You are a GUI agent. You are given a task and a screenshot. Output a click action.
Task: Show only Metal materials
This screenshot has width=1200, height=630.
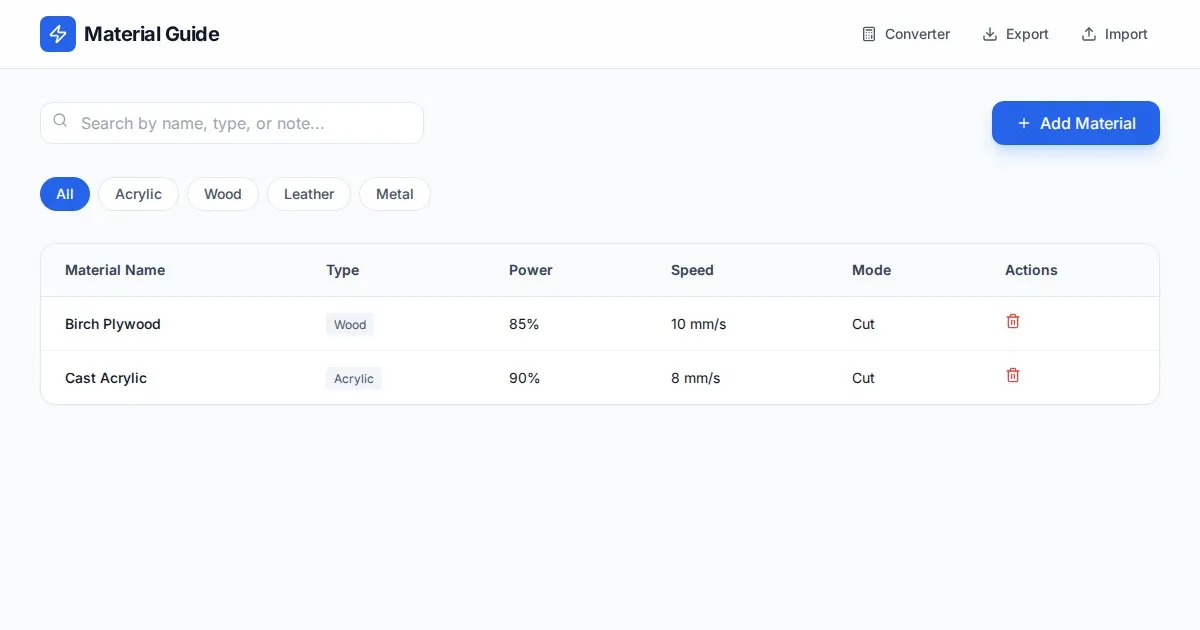pyautogui.click(x=395, y=194)
